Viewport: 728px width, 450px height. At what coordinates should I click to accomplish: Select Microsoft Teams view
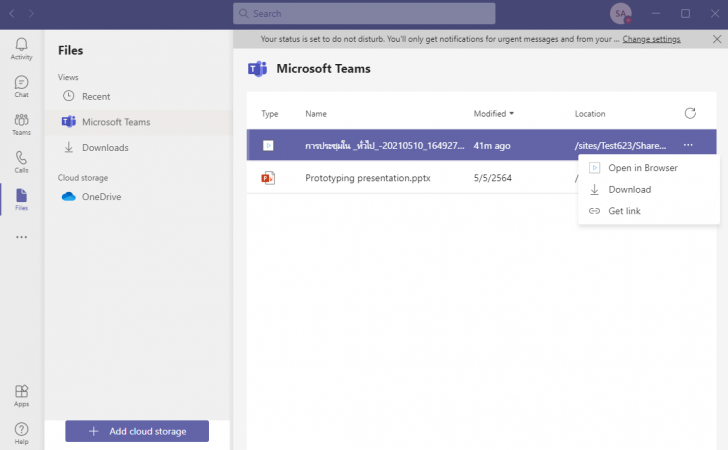pos(138,122)
